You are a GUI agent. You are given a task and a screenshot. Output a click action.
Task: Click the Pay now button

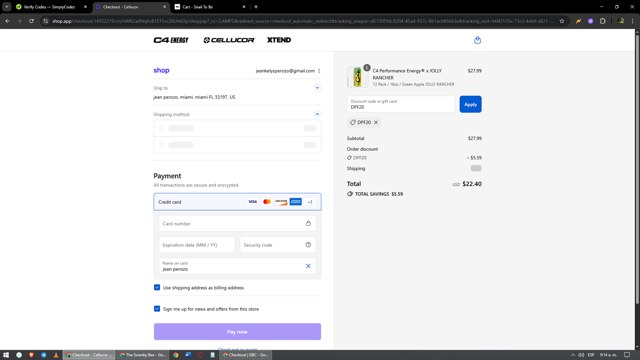click(x=237, y=331)
